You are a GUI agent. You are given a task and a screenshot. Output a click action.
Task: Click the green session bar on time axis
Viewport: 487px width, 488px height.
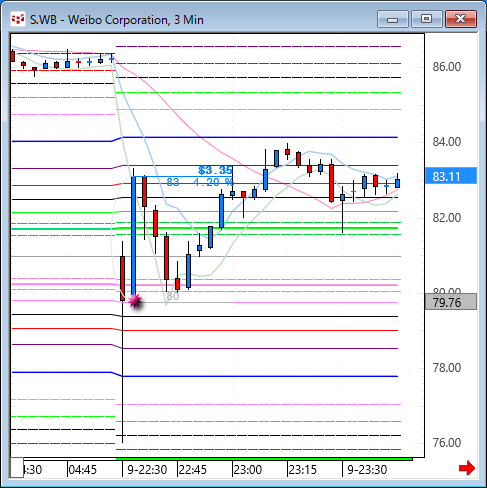click(264, 459)
